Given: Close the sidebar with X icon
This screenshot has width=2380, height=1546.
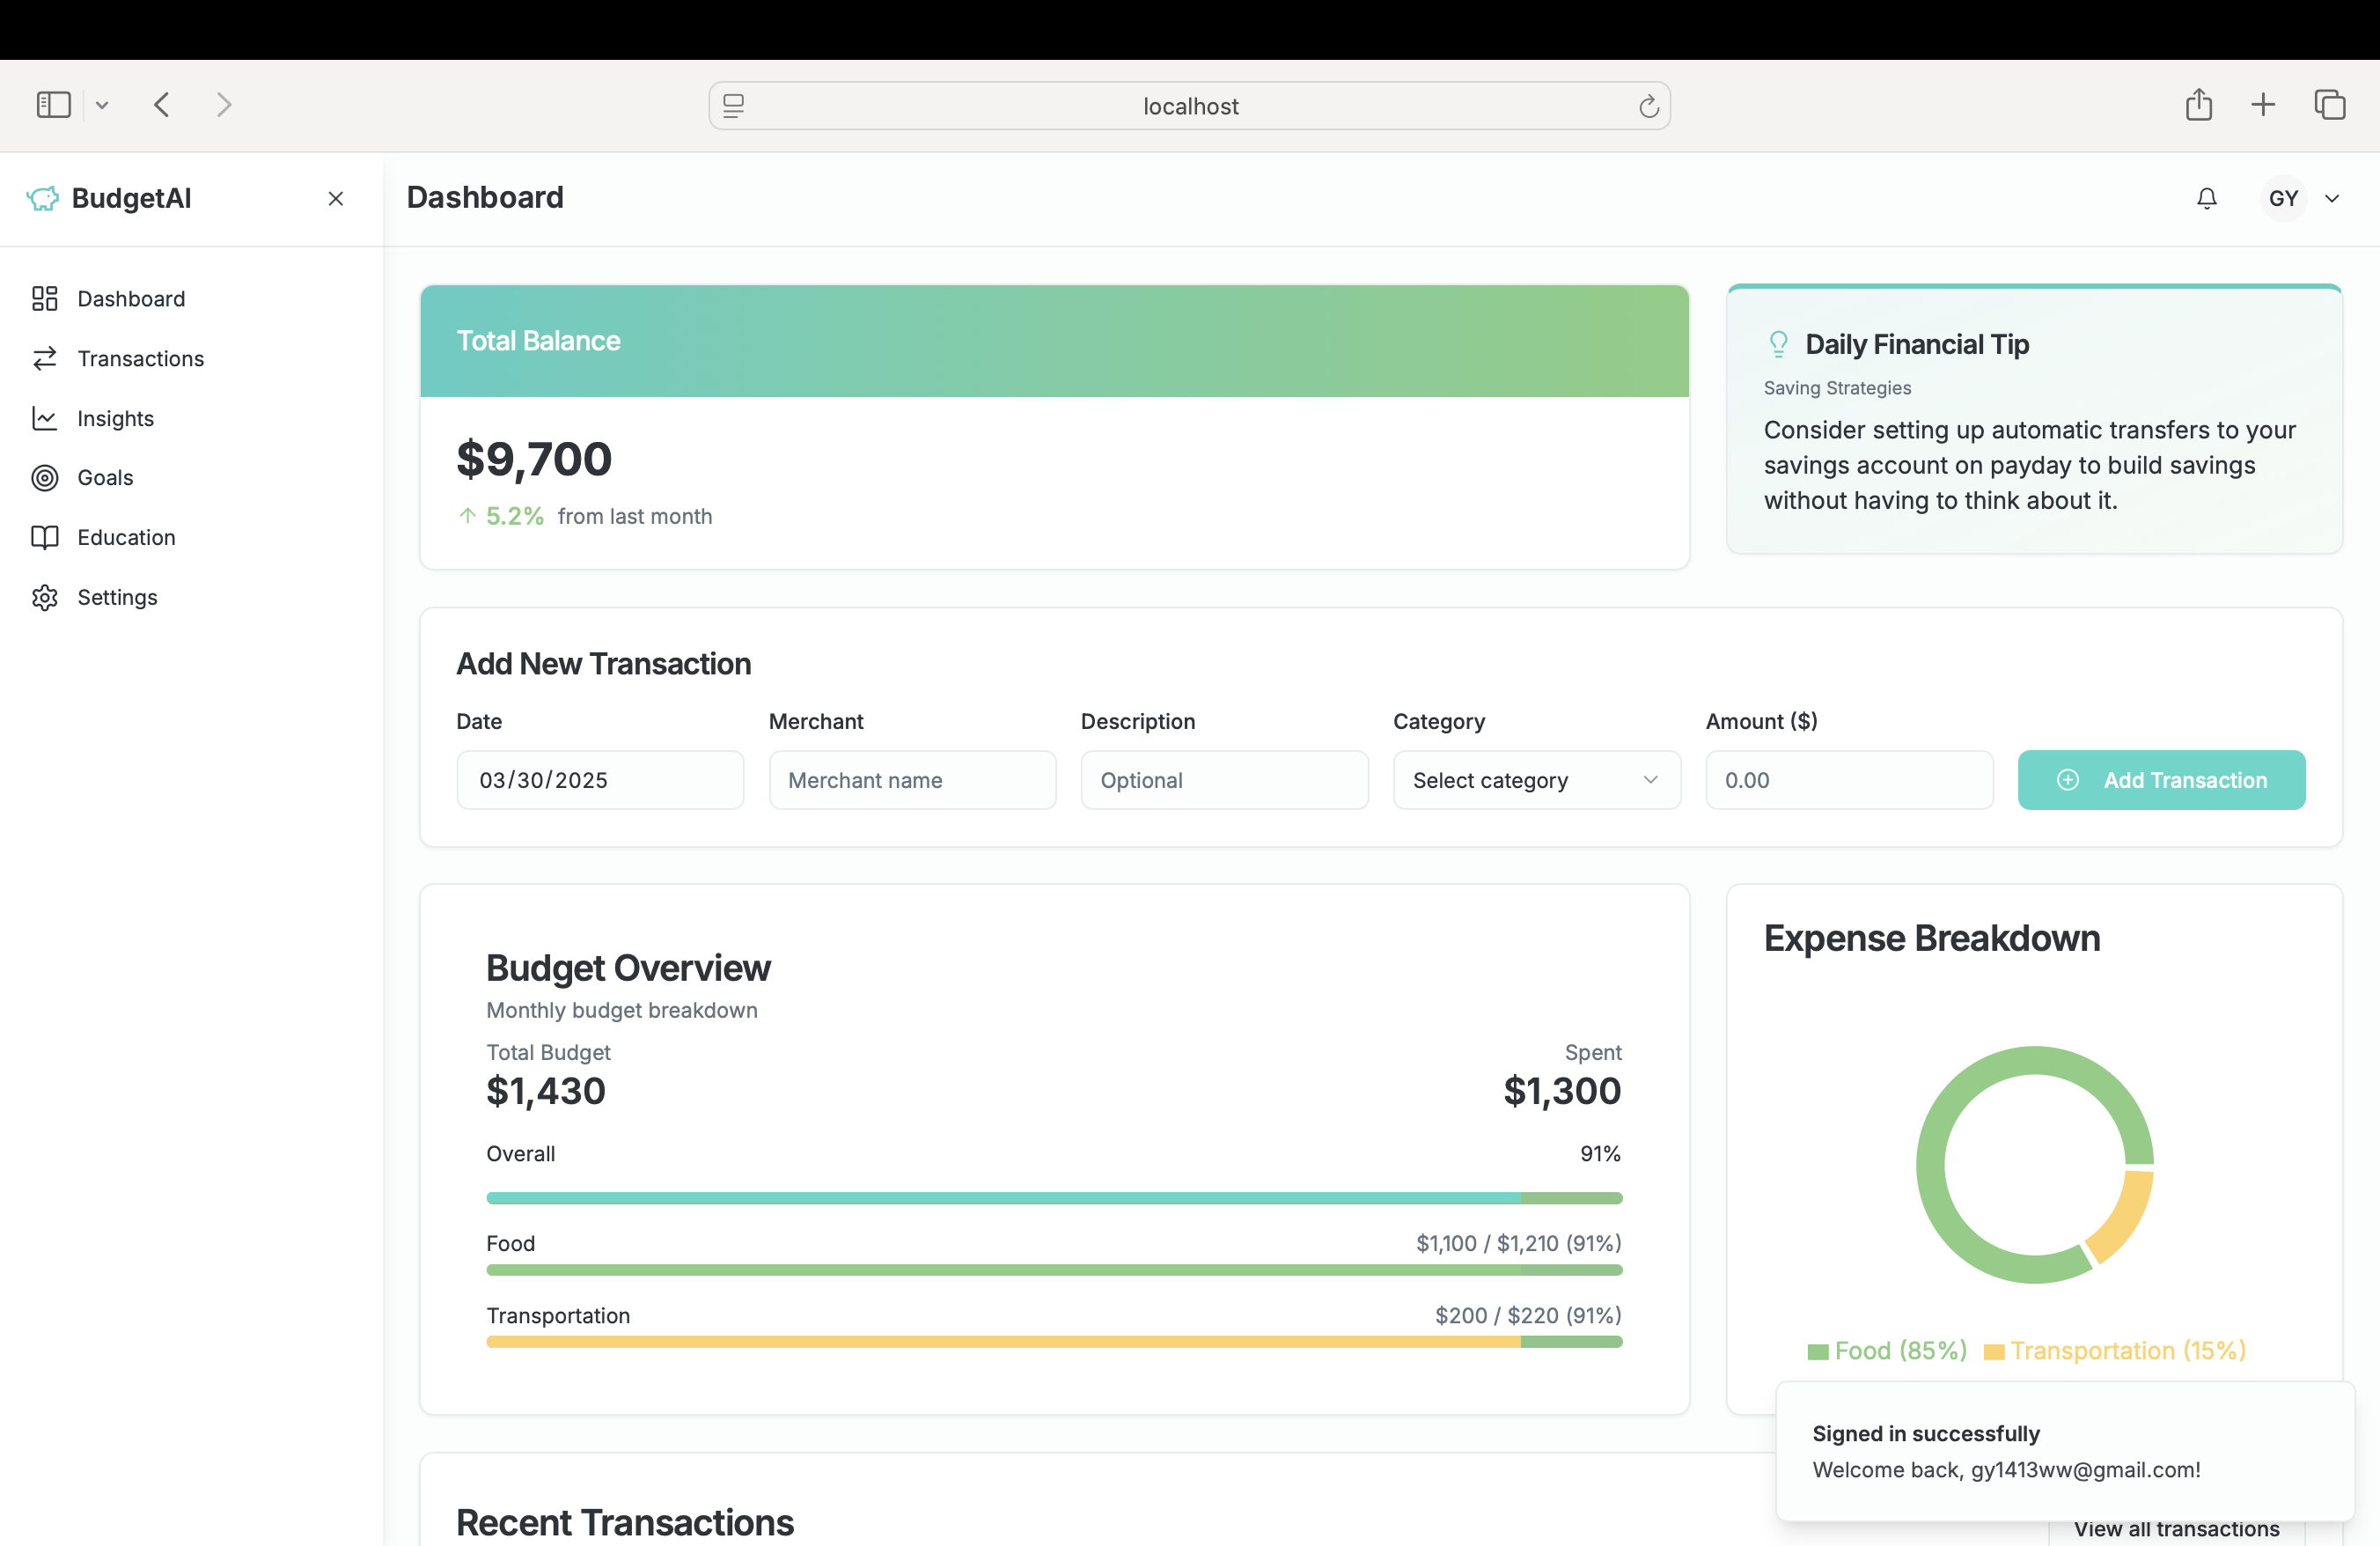Looking at the screenshot, I should [x=336, y=199].
